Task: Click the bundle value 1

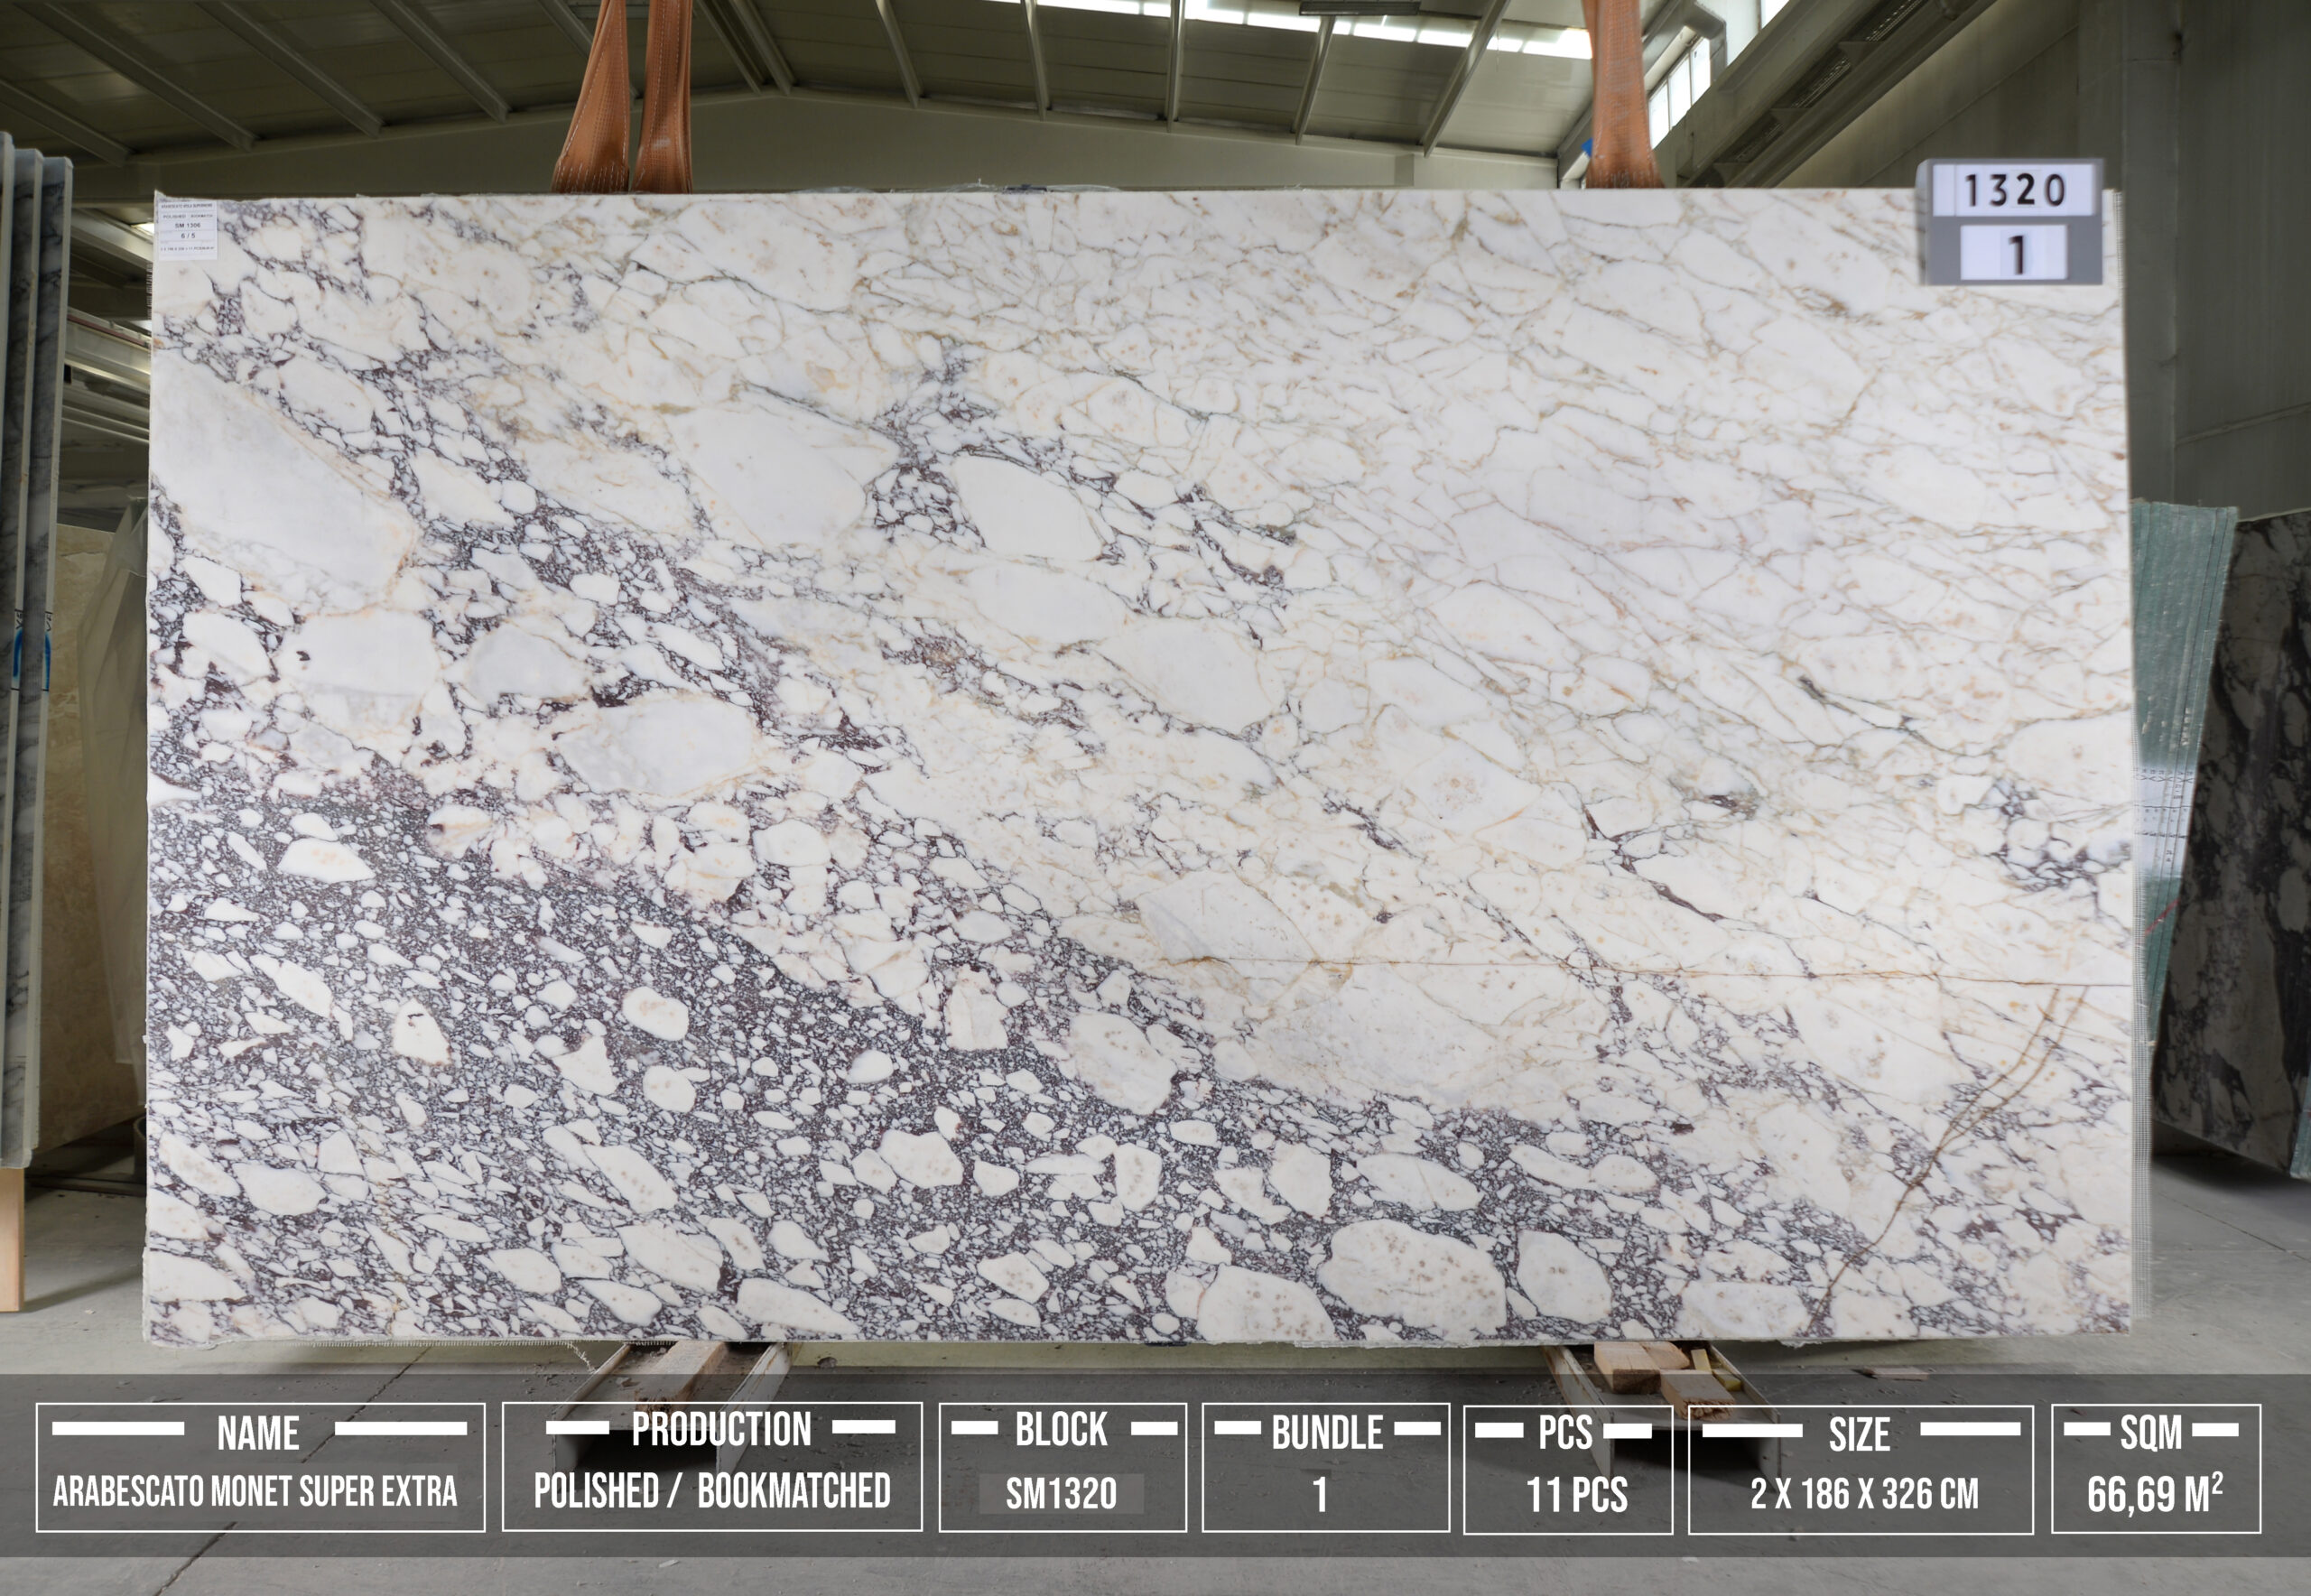Action: pos(1321,1495)
